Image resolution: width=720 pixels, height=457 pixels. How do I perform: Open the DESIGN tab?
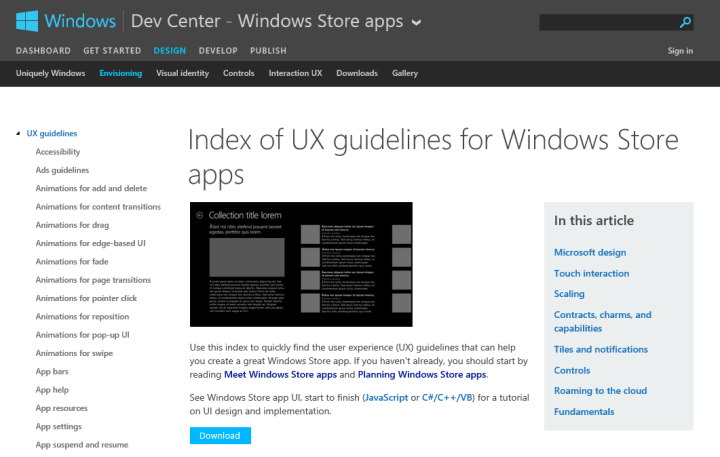[169, 50]
